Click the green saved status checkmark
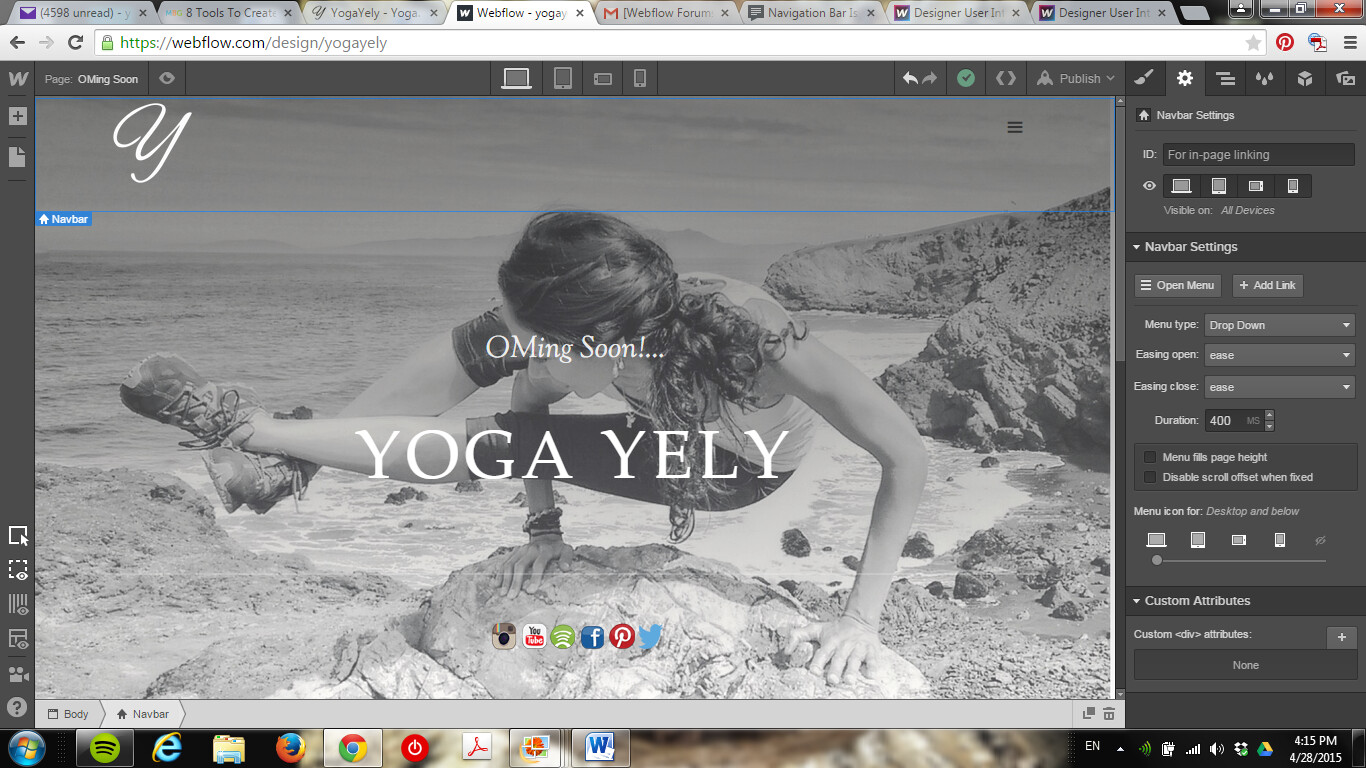 coord(966,78)
